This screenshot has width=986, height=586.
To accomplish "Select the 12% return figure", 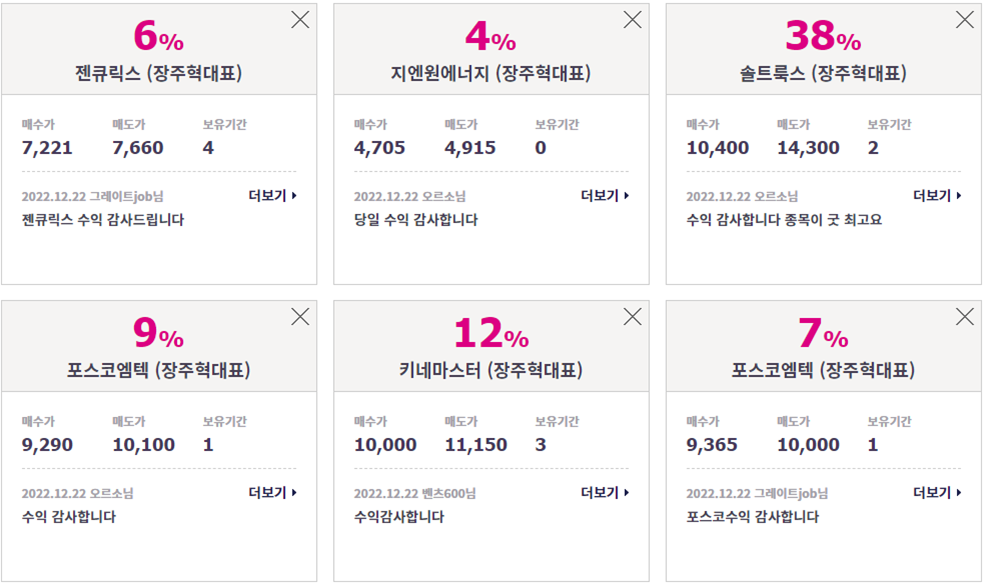I will [x=491, y=333].
